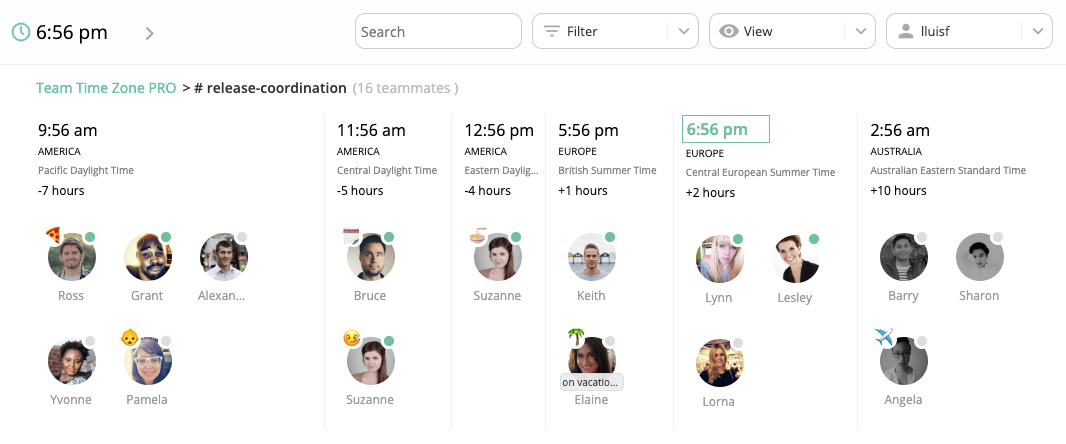Select Lesley's avatar in Central European column
Image resolution: width=1066 pixels, height=444 pixels.
point(795,259)
